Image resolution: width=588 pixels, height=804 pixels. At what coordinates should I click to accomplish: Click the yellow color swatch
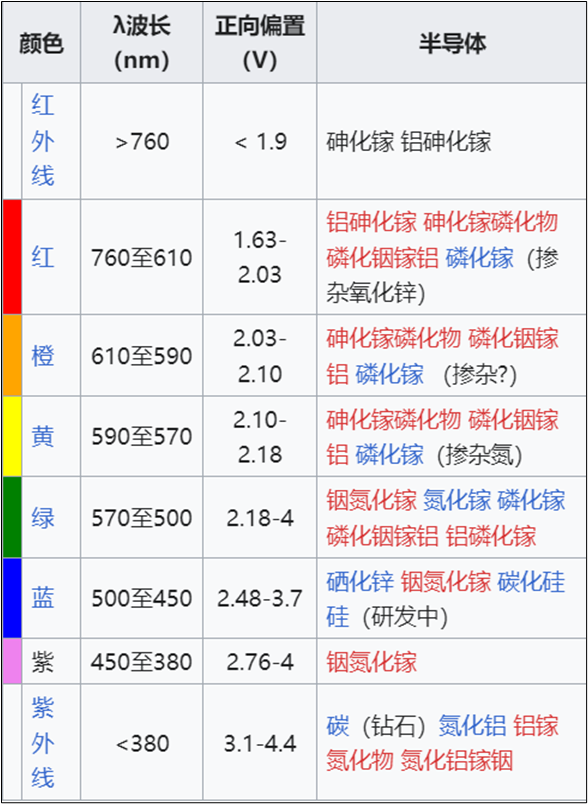[12, 436]
